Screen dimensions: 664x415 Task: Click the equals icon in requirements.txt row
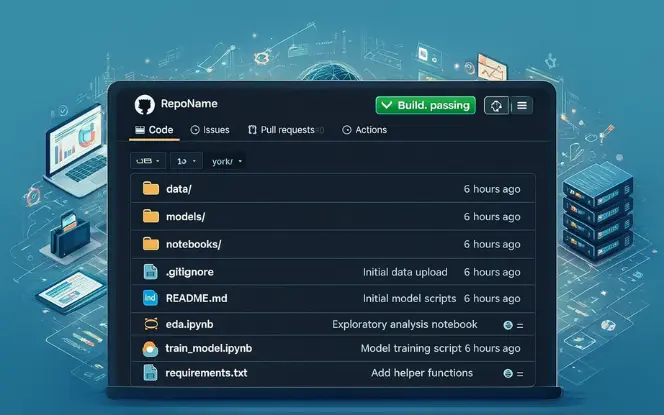tap(520, 374)
